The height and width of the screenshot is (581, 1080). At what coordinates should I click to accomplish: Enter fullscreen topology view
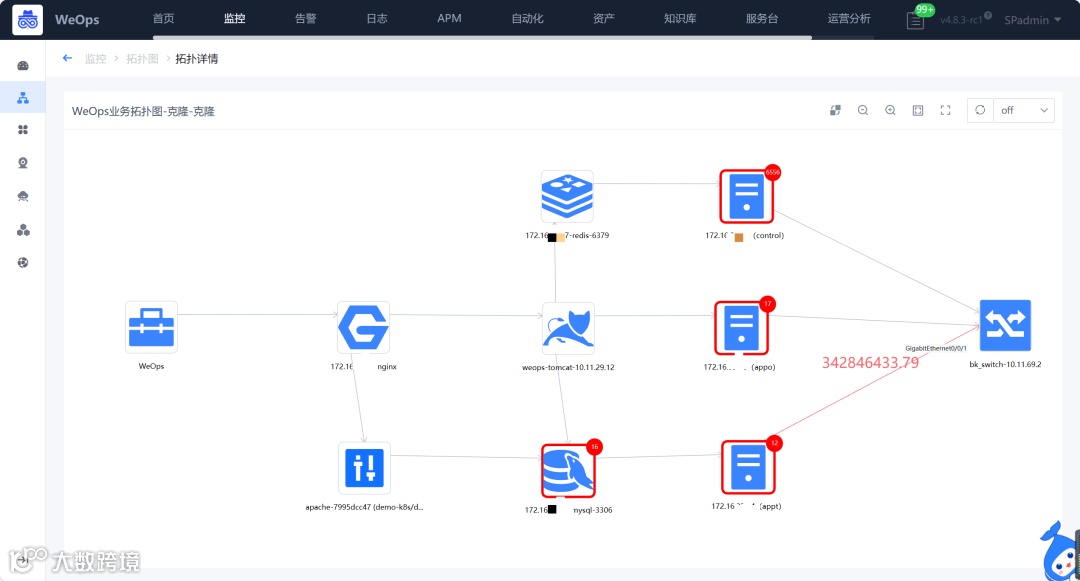click(946, 110)
